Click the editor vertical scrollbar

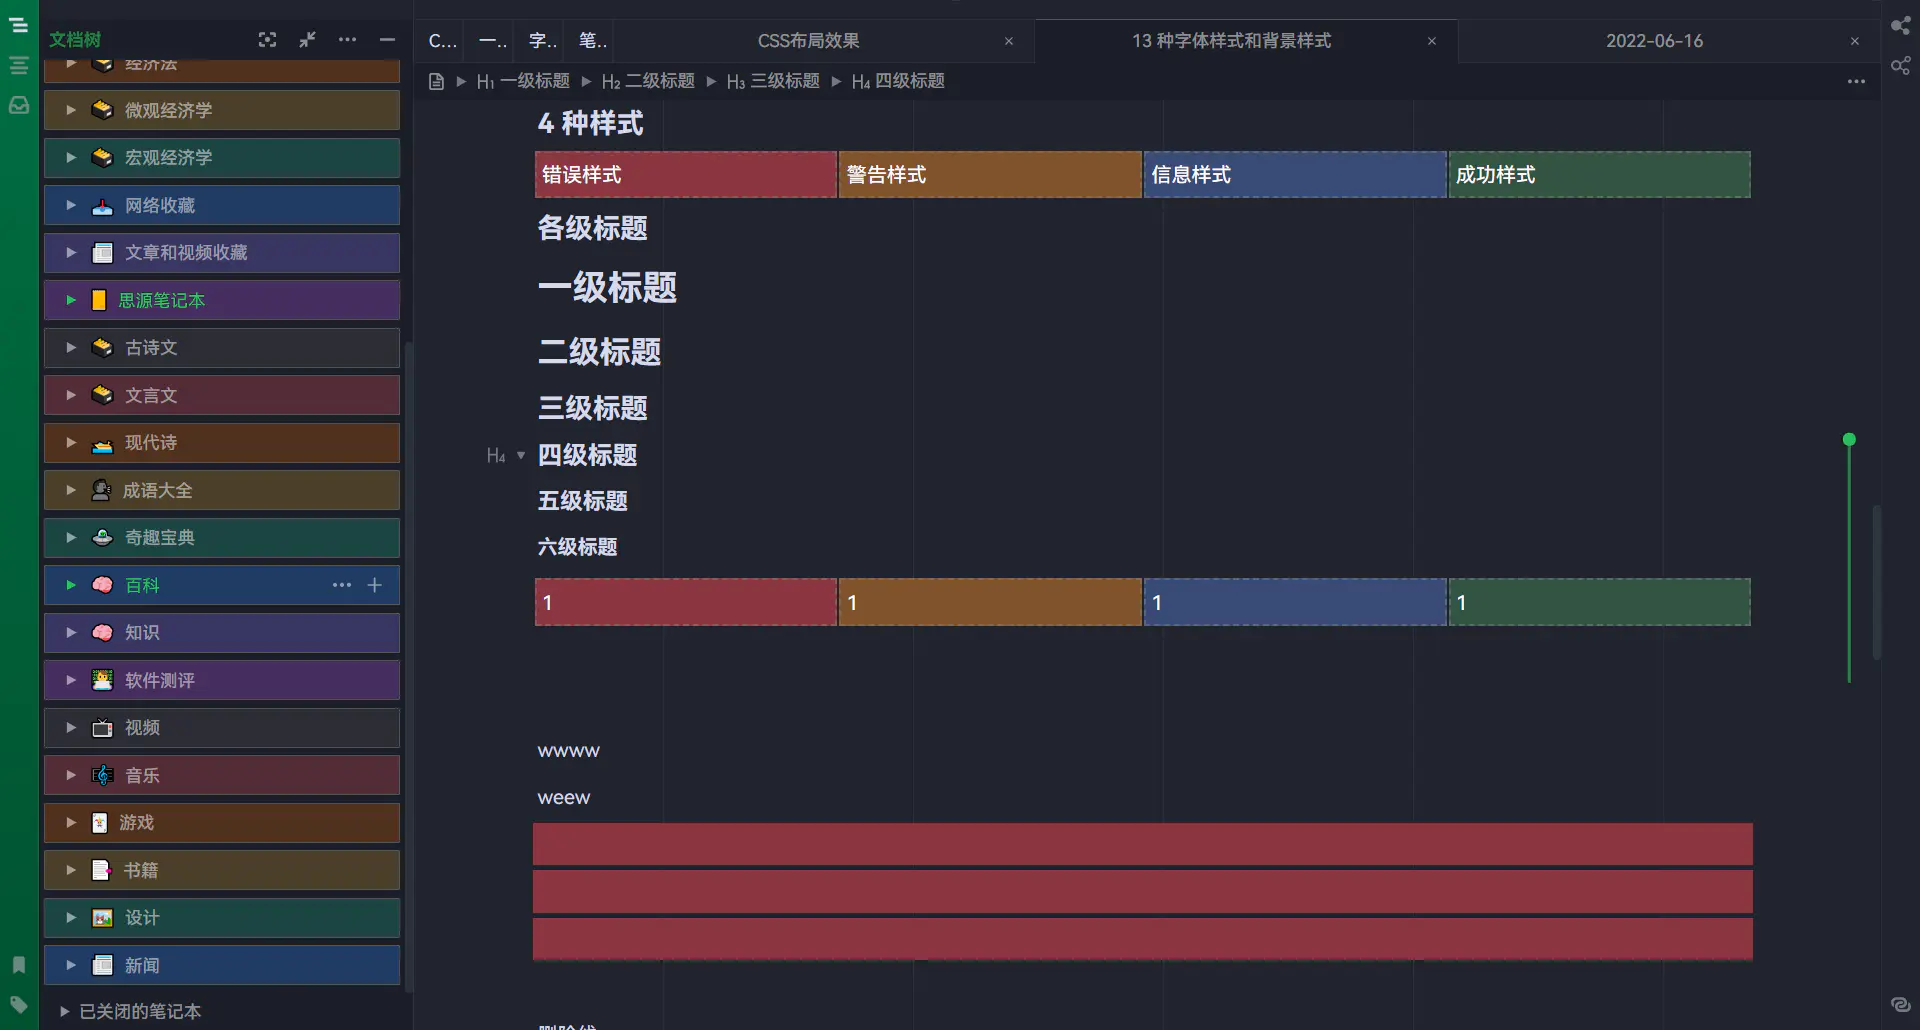1877,582
